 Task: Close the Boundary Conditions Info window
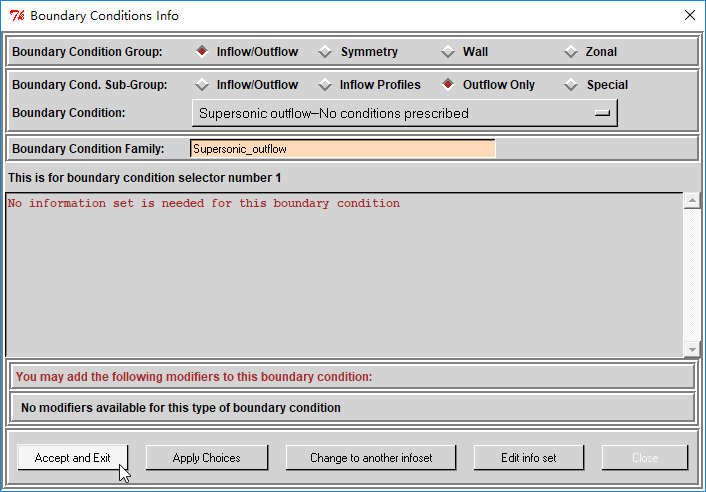pos(689,15)
